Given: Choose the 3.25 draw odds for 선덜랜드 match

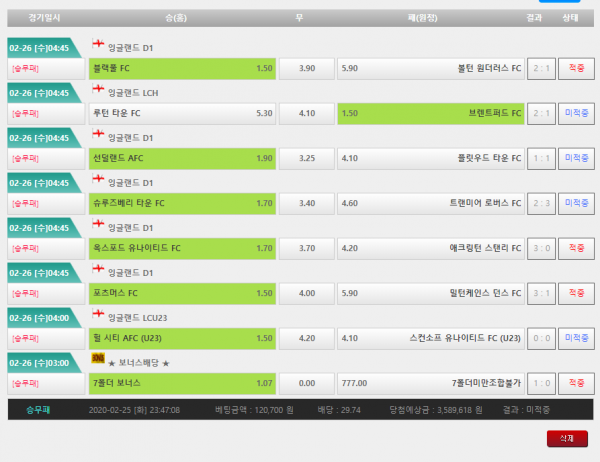Looking at the screenshot, I should click(x=307, y=158).
